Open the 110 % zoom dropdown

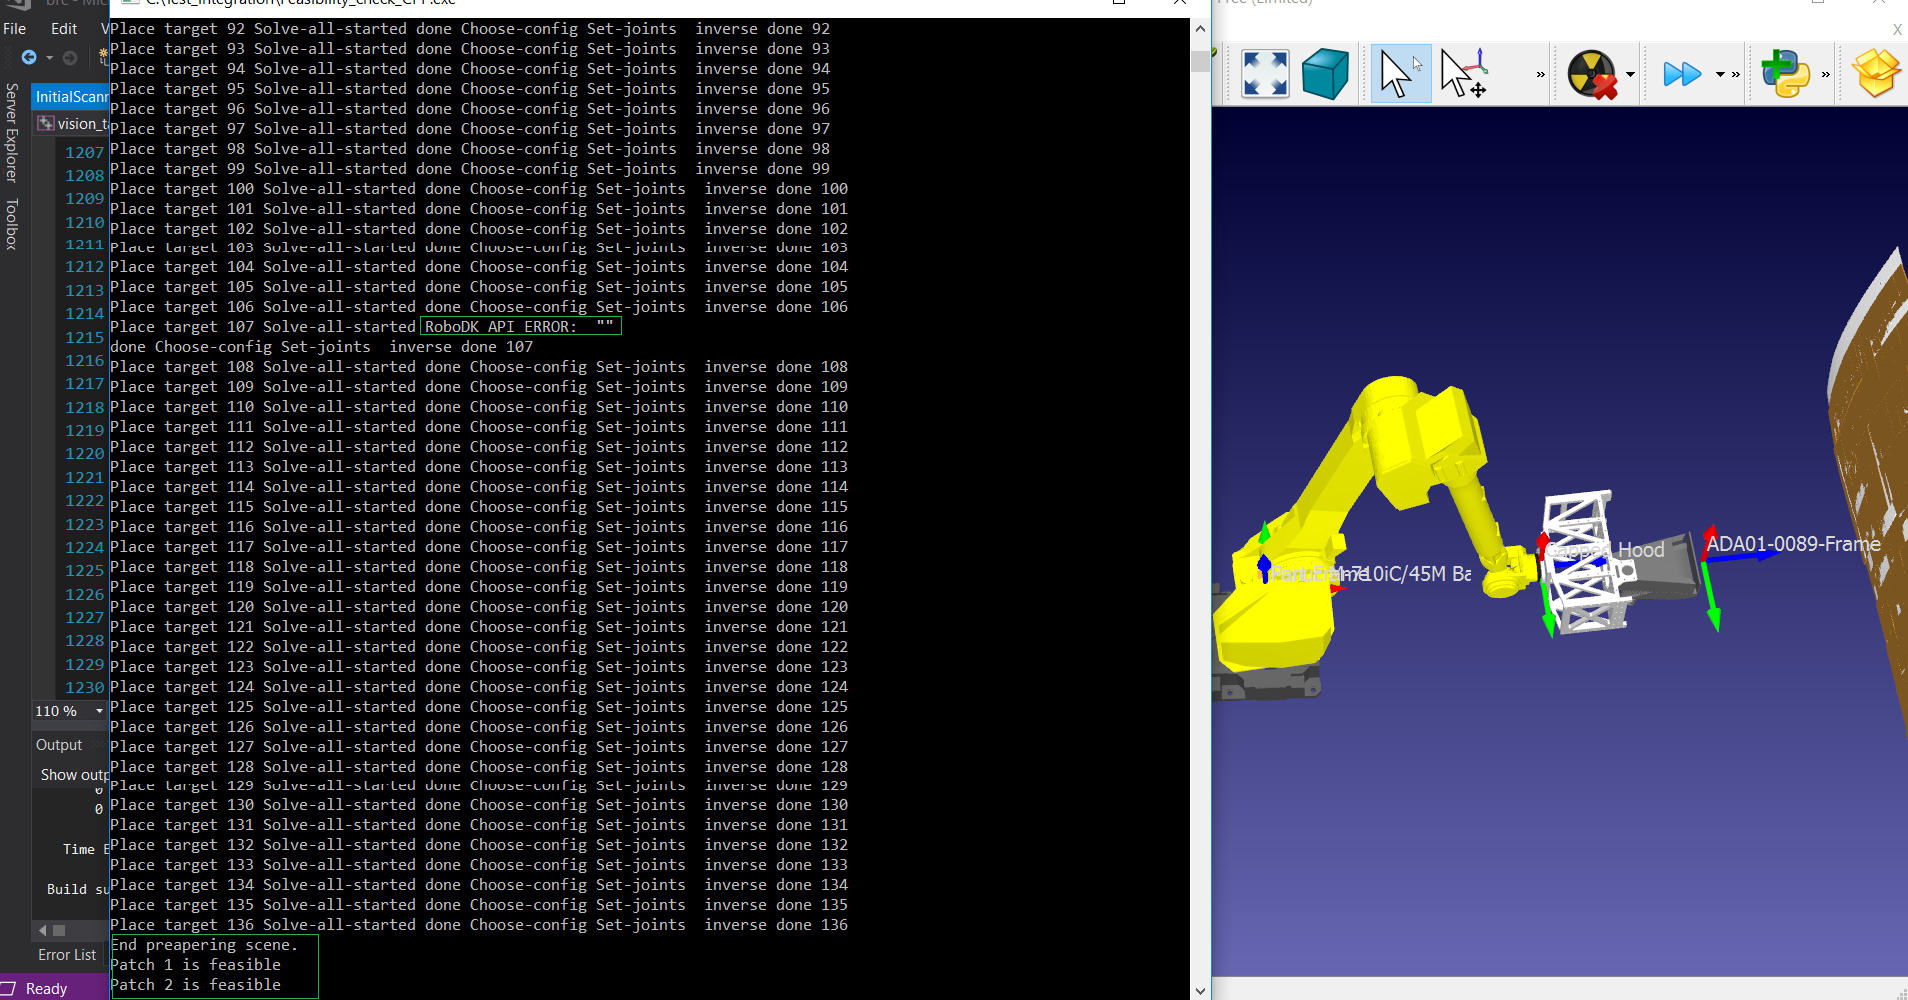[x=99, y=711]
